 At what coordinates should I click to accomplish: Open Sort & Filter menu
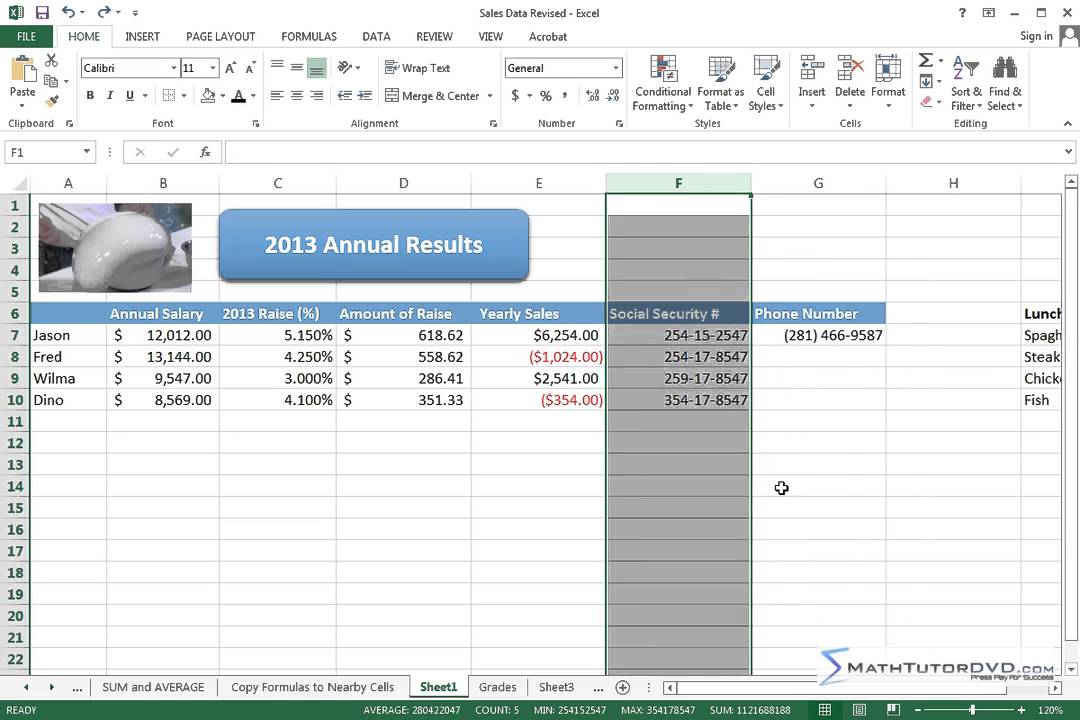click(x=966, y=83)
